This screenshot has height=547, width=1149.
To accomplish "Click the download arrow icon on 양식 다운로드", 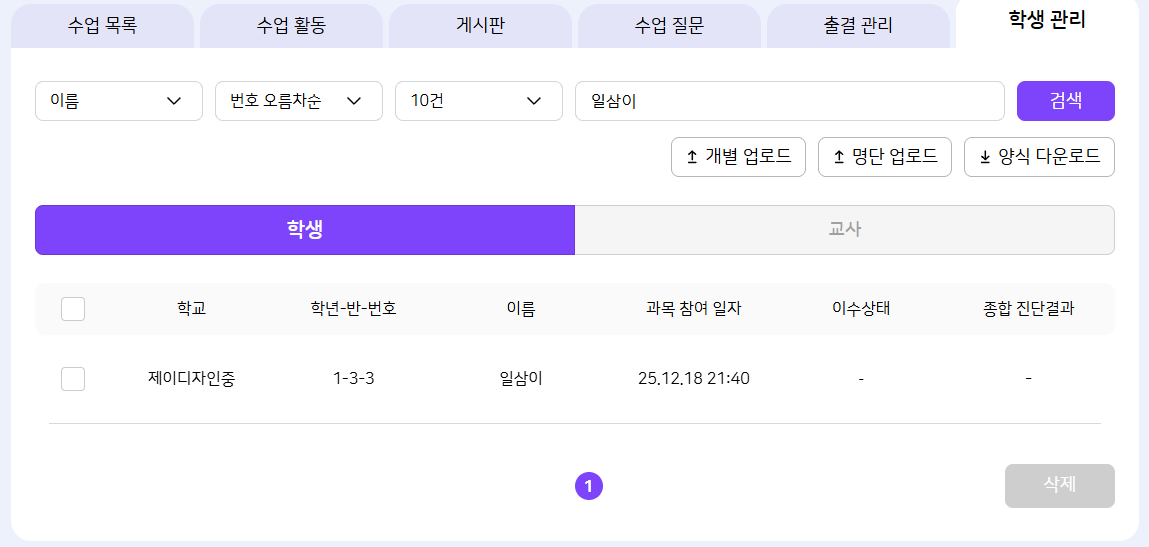I will 984,157.
